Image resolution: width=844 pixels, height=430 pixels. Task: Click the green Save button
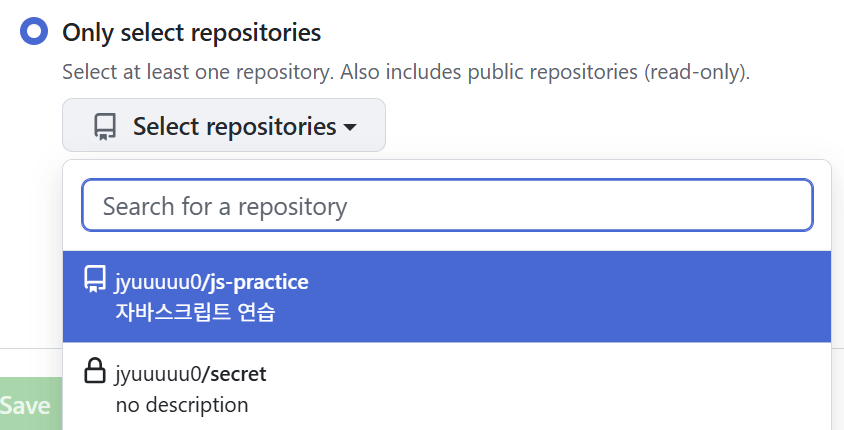31,404
